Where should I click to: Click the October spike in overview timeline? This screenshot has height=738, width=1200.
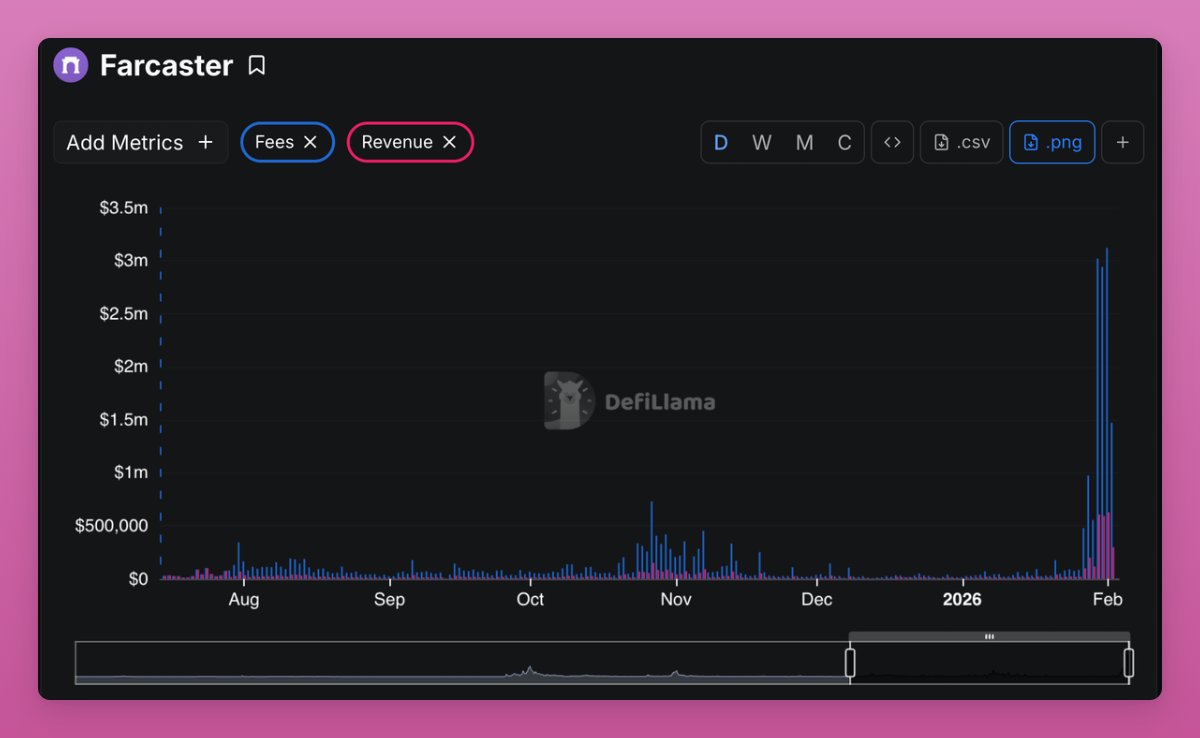(x=530, y=671)
